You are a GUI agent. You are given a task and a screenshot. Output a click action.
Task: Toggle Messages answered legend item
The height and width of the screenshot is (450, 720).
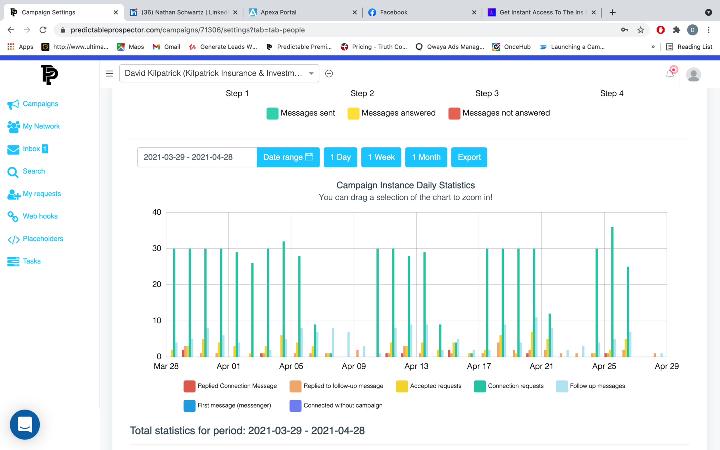click(391, 113)
